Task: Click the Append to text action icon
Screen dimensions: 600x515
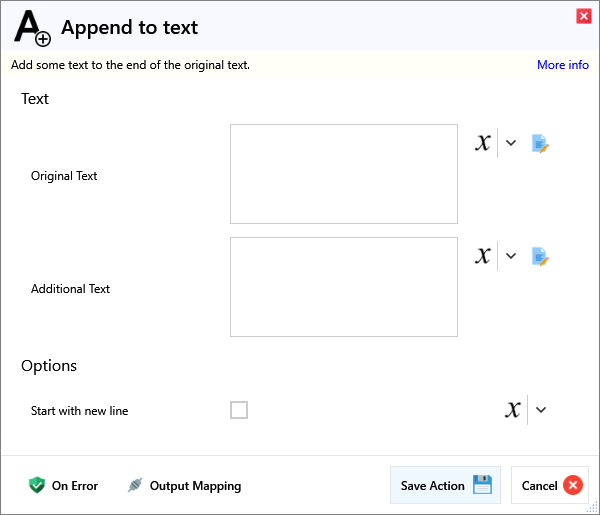Action: [x=31, y=28]
